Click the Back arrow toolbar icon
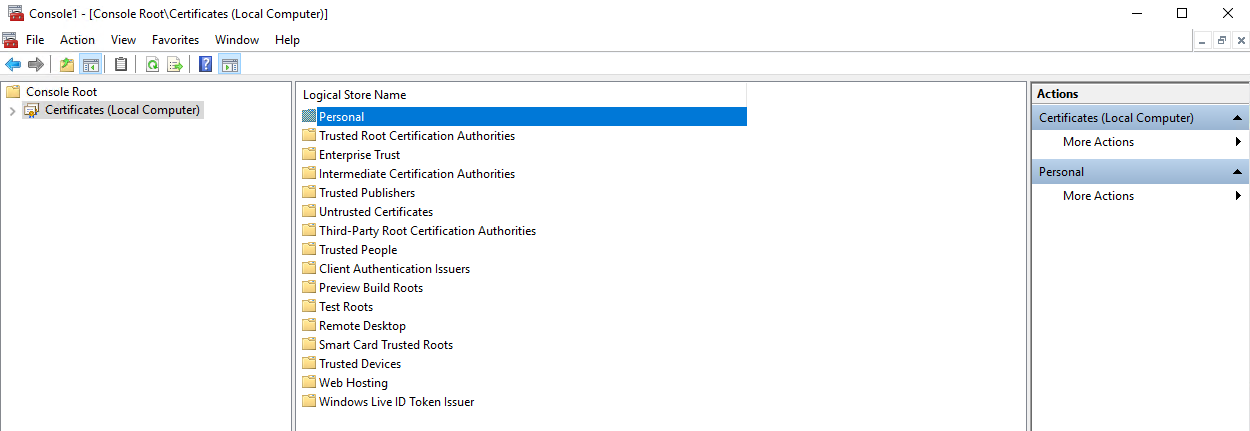The image size is (1250, 431). click(13, 65)
